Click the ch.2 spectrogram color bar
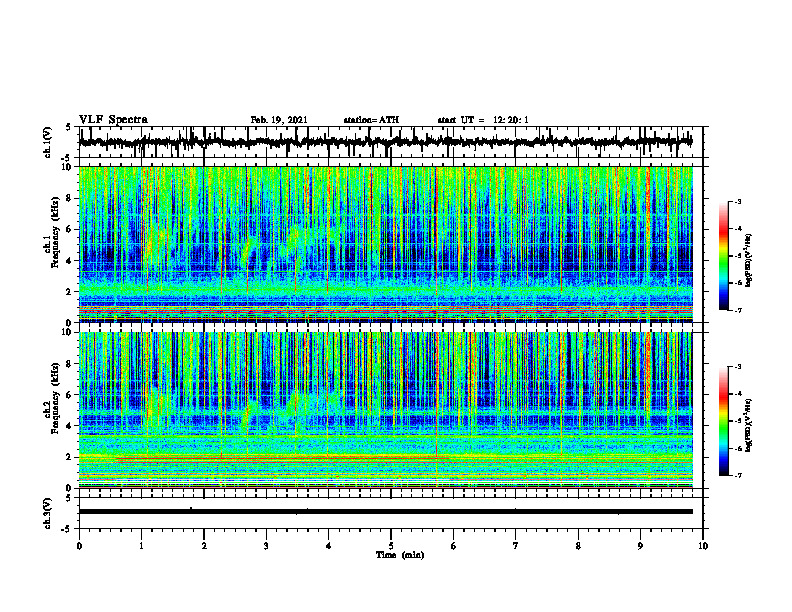Image resolution: width=792 pixels, height=612 pixels. (723, 421)
